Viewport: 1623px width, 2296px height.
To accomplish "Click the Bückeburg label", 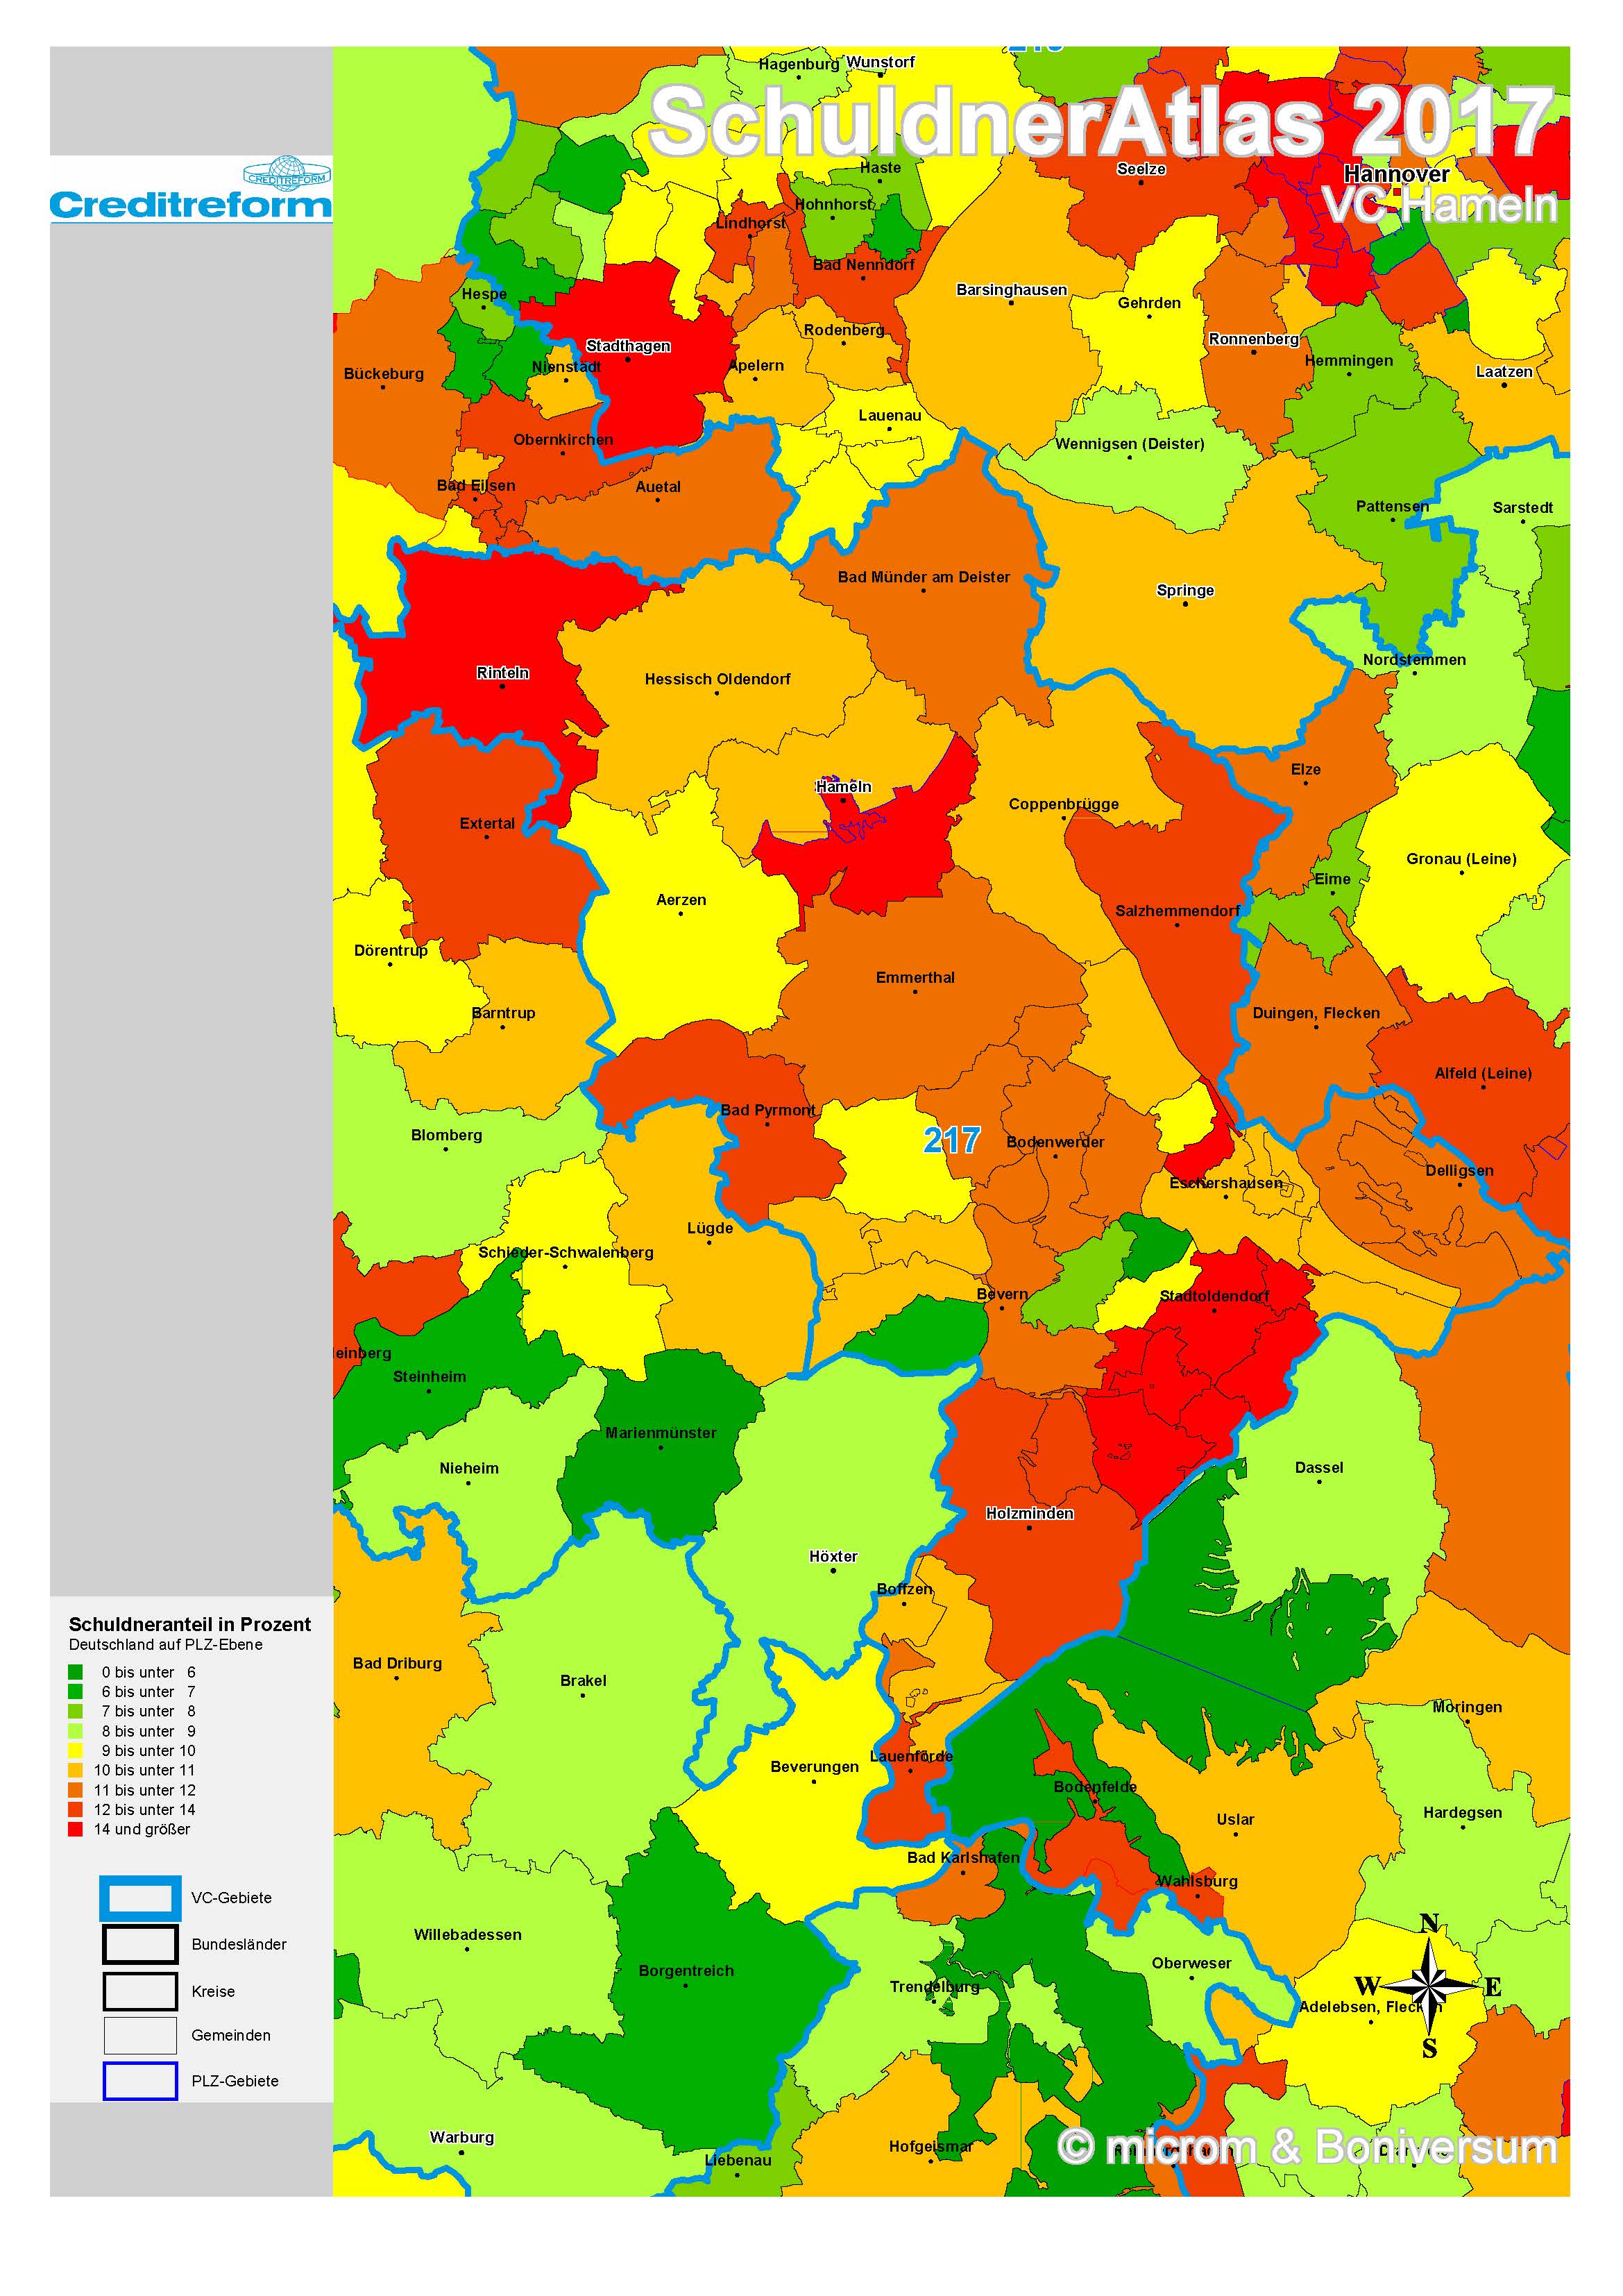I will tap(384, 374).
